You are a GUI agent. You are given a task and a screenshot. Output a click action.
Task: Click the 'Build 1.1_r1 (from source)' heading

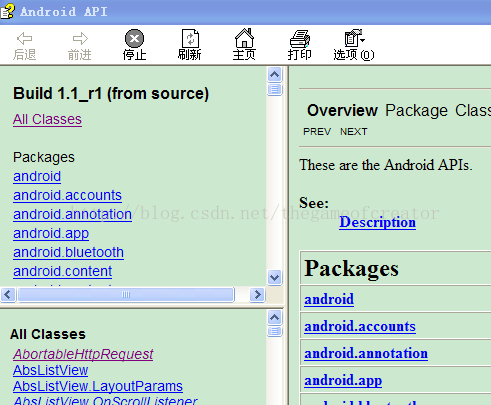(x=111, y=94)
